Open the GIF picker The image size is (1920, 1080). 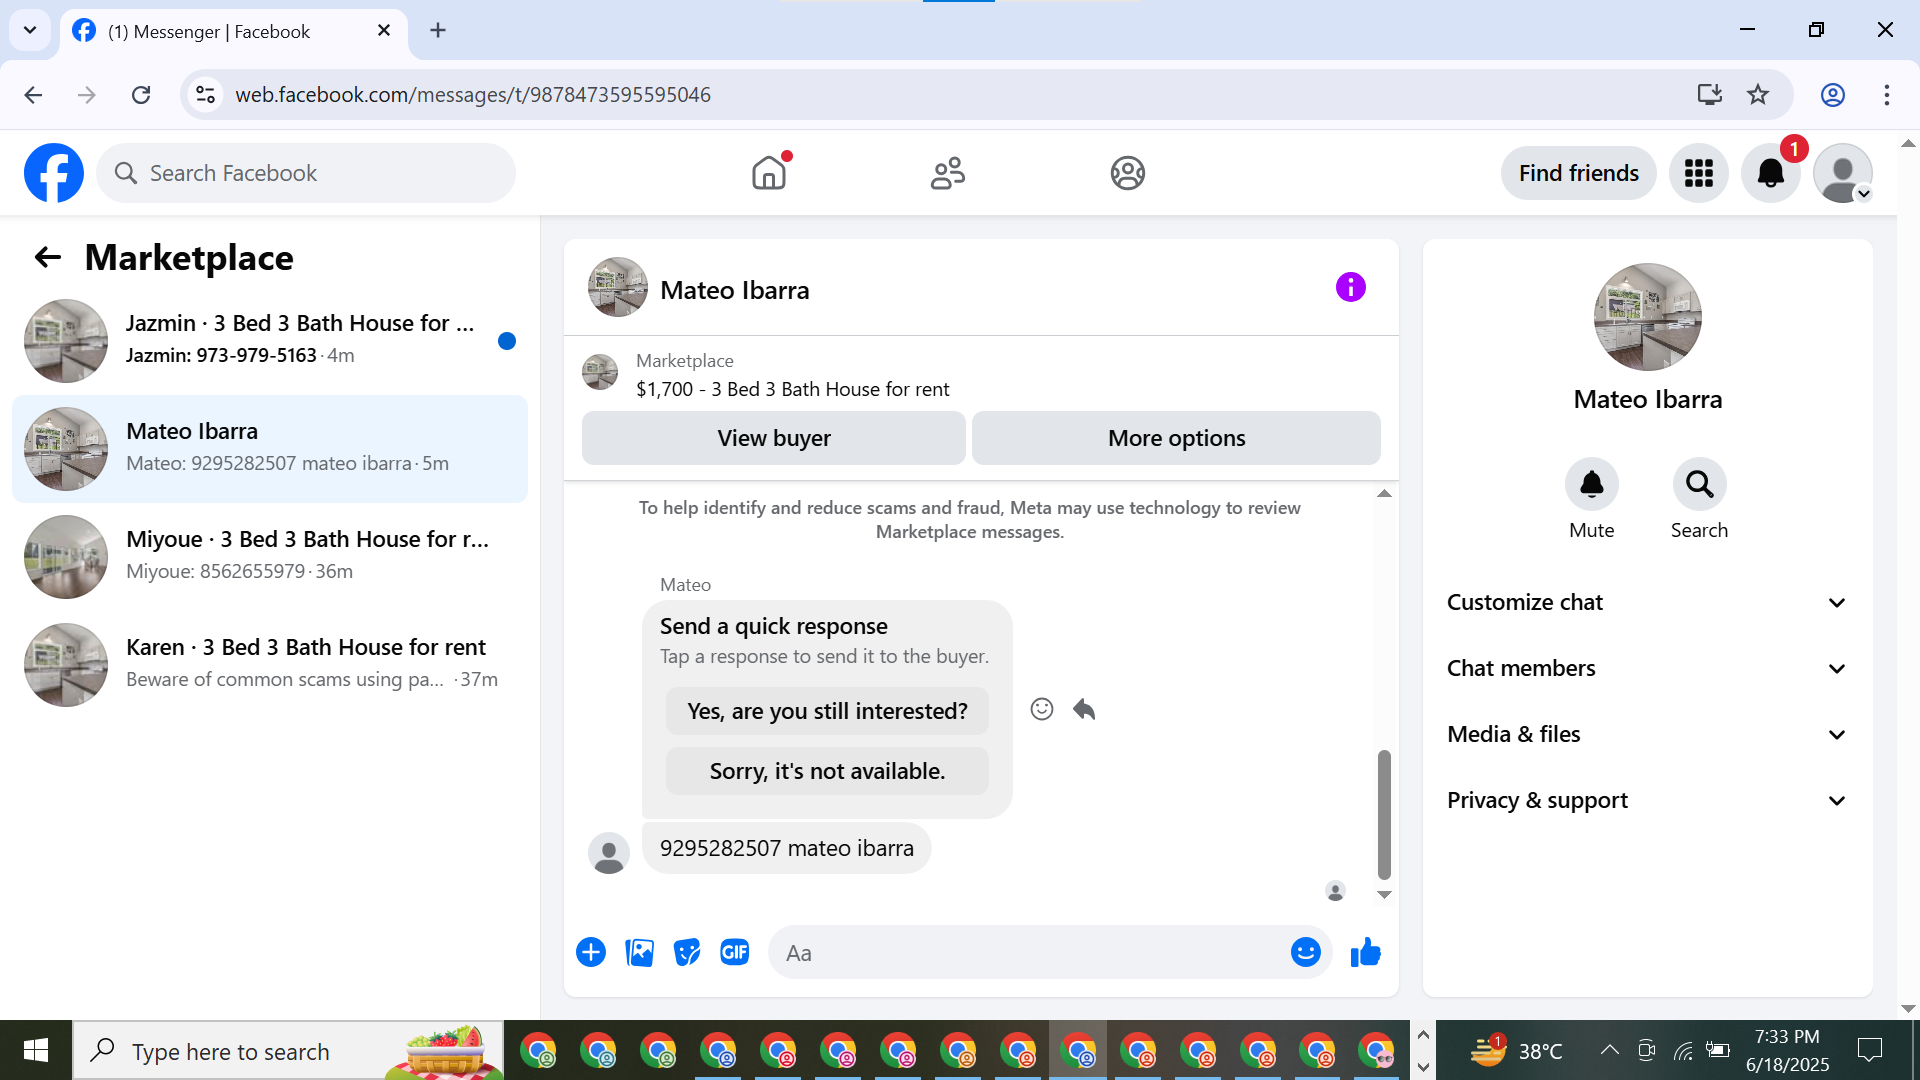pos(735,952)
